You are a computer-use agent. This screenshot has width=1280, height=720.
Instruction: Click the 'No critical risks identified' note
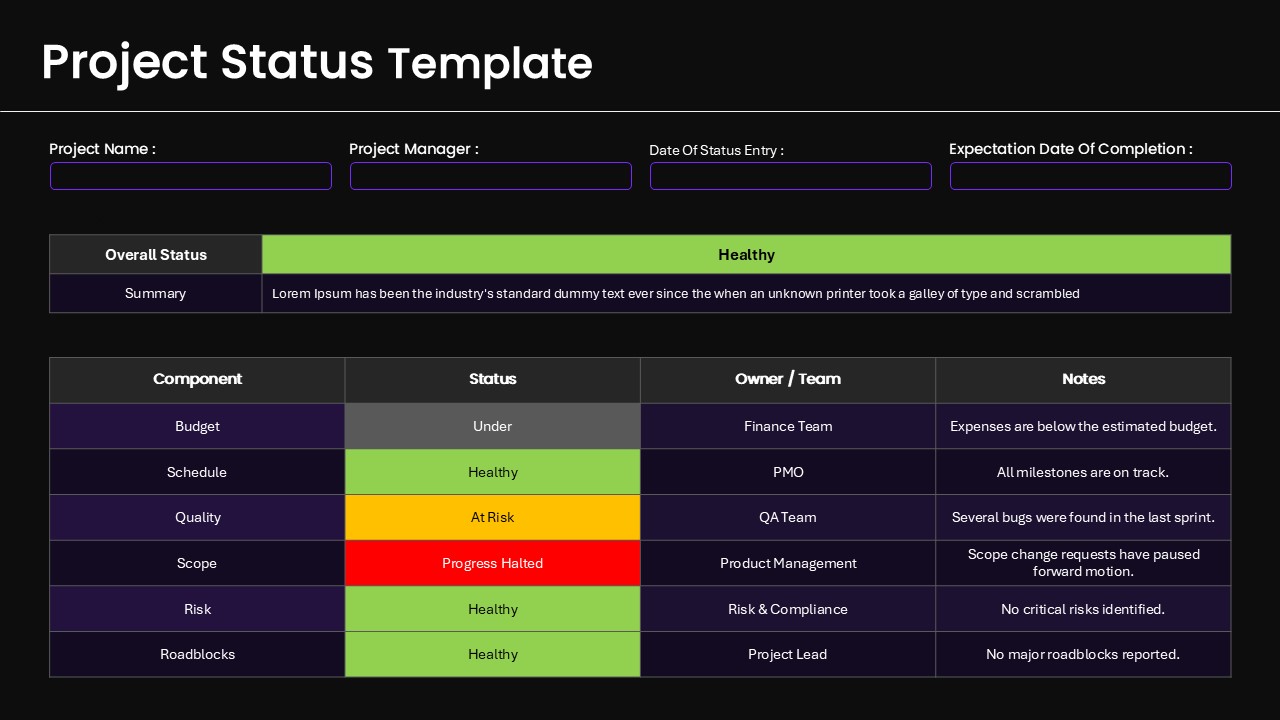(x=1083, y=609)
